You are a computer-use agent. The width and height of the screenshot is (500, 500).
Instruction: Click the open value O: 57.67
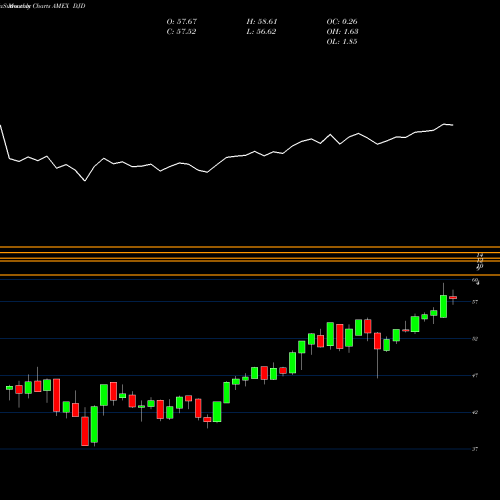pos(182,22)
